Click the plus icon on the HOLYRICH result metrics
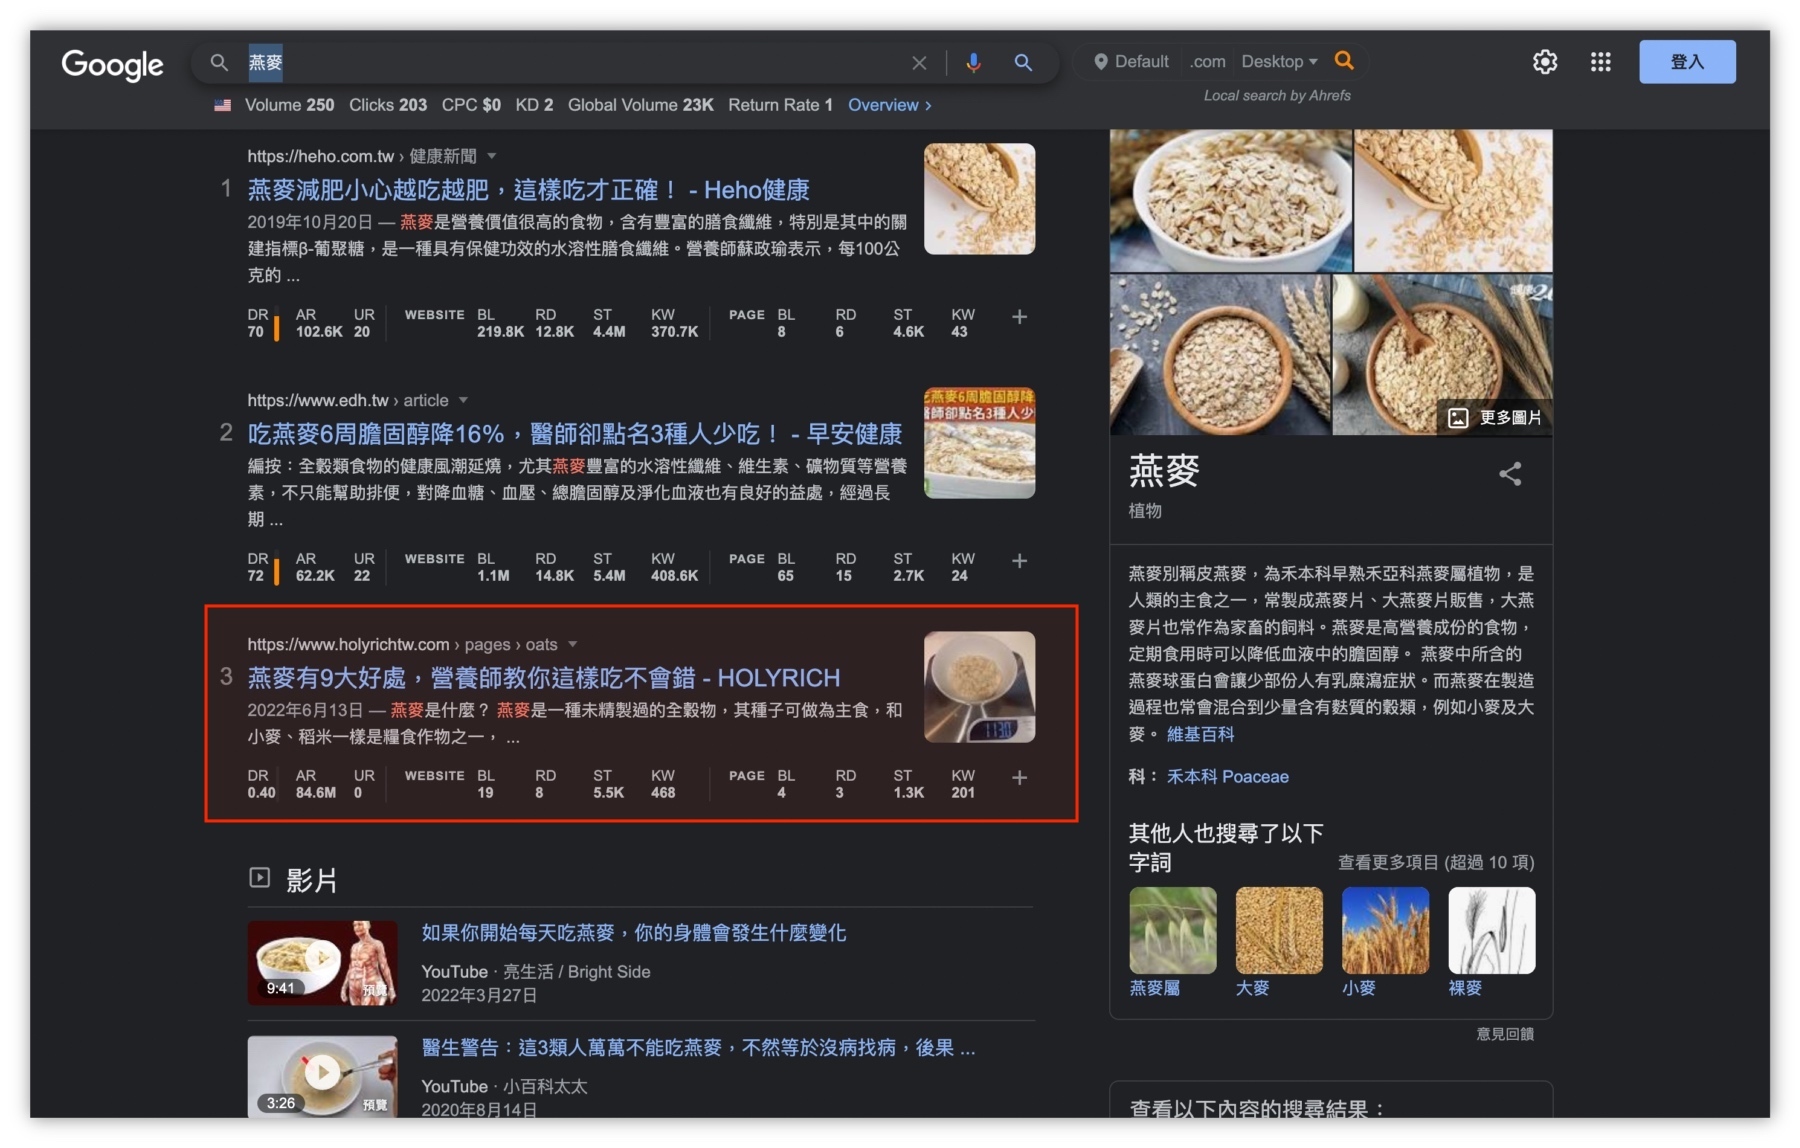The height and width of the screenshot is (1148, 1800). [x=1020, y=777]
